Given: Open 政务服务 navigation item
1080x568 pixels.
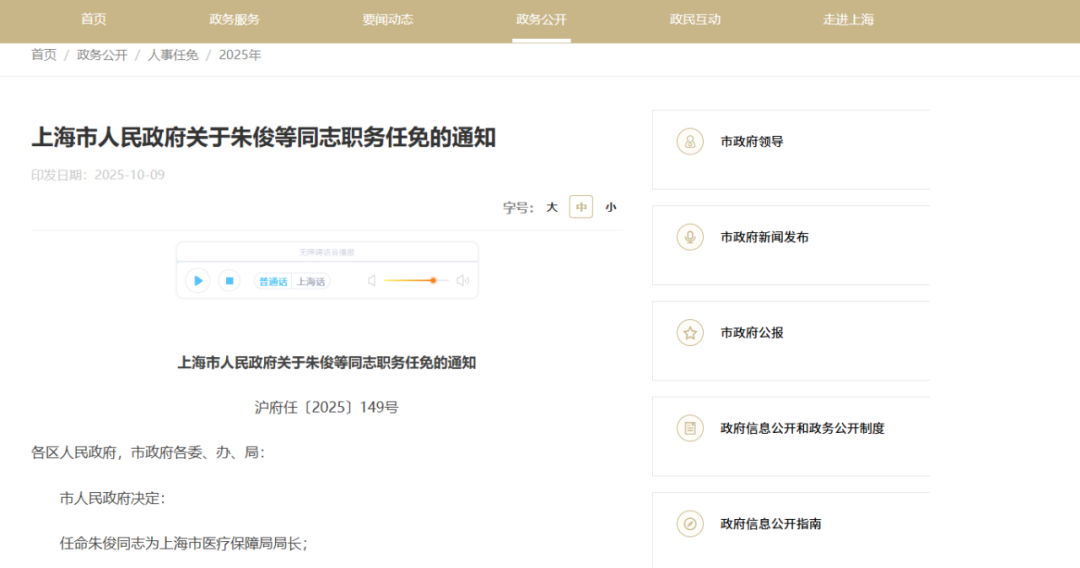Looking at the screenshot, I should tap(234, 19).
